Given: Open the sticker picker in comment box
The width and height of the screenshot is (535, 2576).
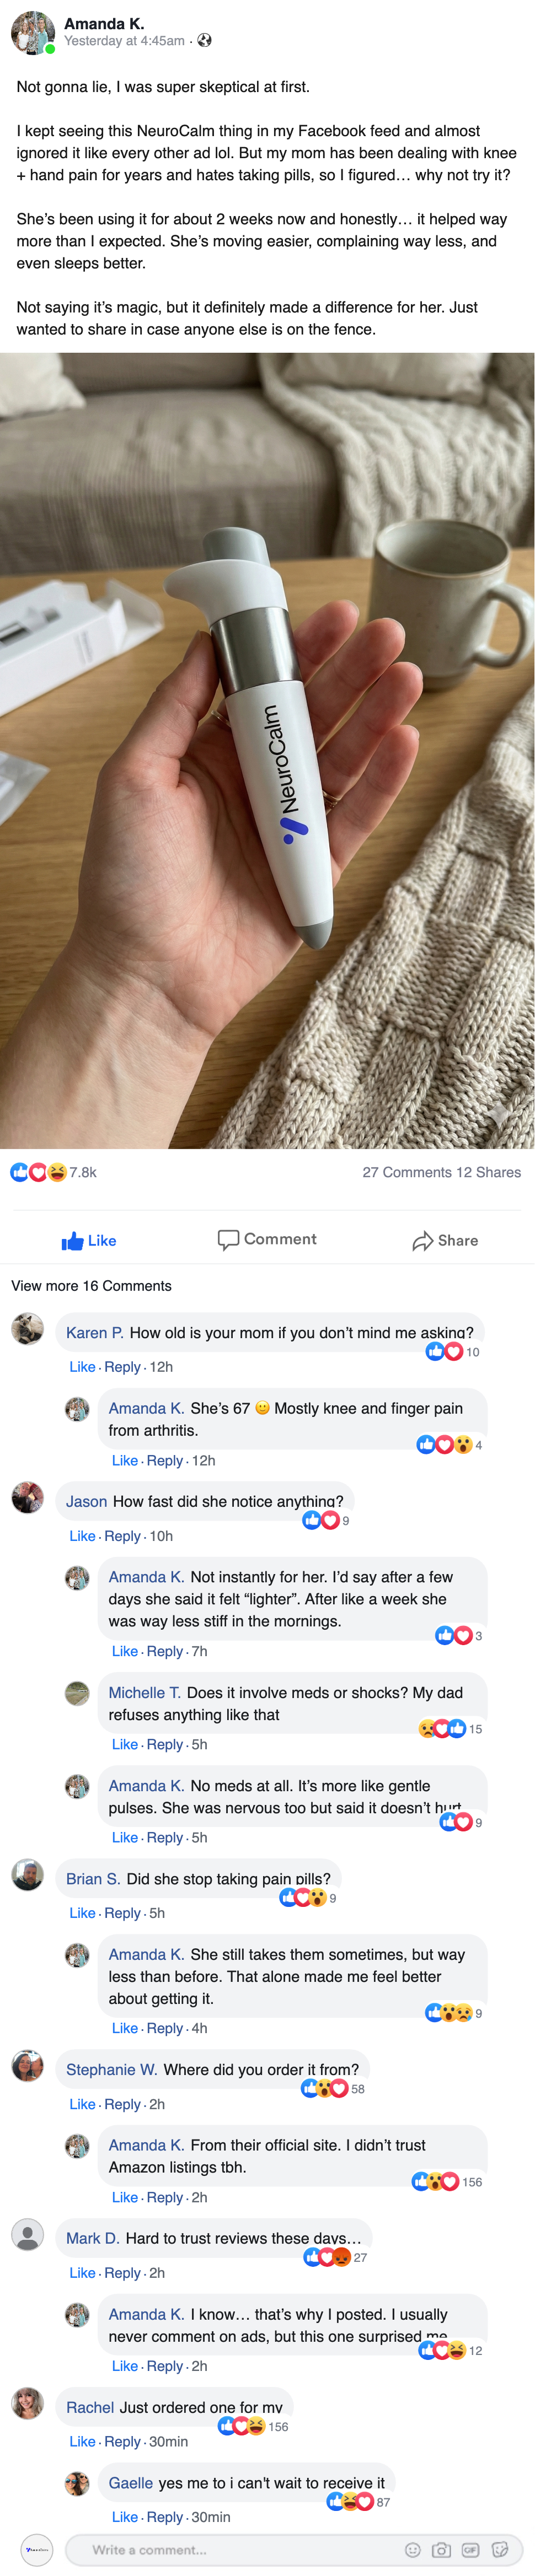Looking at the screenshot, I should pyautogui.click(x=500, y=2549).
